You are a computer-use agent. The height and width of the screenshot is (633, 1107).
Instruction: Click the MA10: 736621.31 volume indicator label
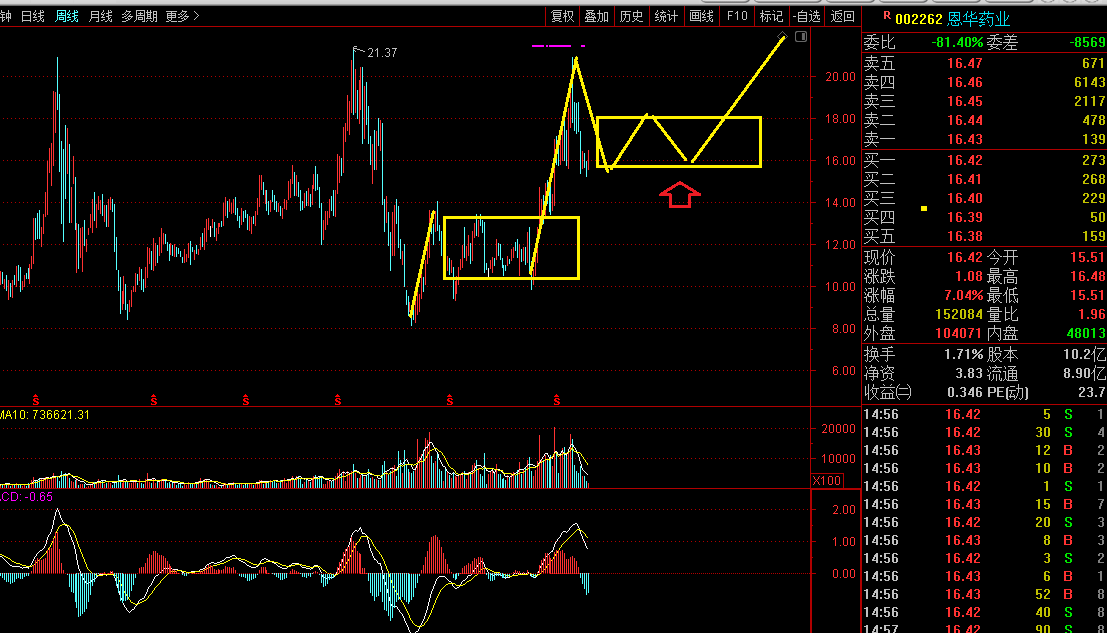tap(44, 415)
